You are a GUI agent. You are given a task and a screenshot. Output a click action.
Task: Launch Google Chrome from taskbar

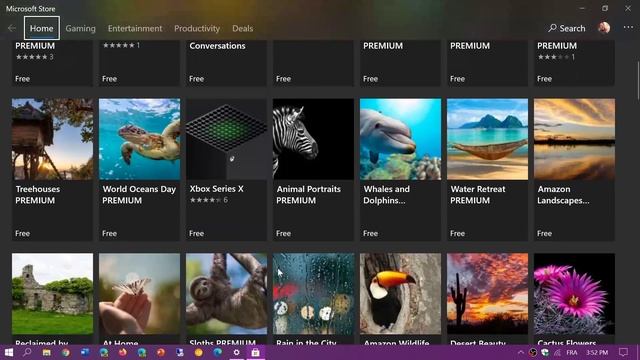coord(66,352)
